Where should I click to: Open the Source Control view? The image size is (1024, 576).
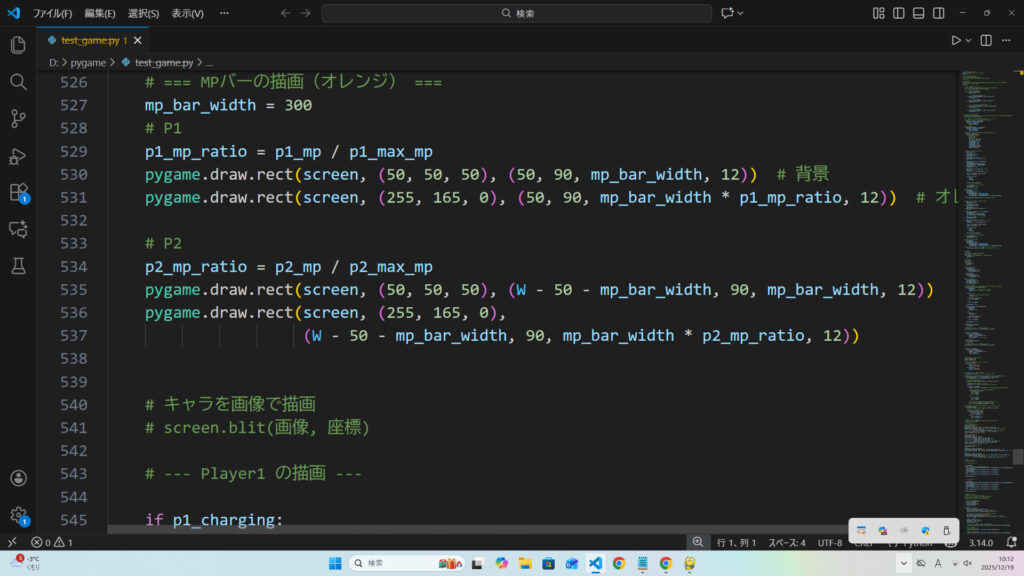tap(17, 119)
